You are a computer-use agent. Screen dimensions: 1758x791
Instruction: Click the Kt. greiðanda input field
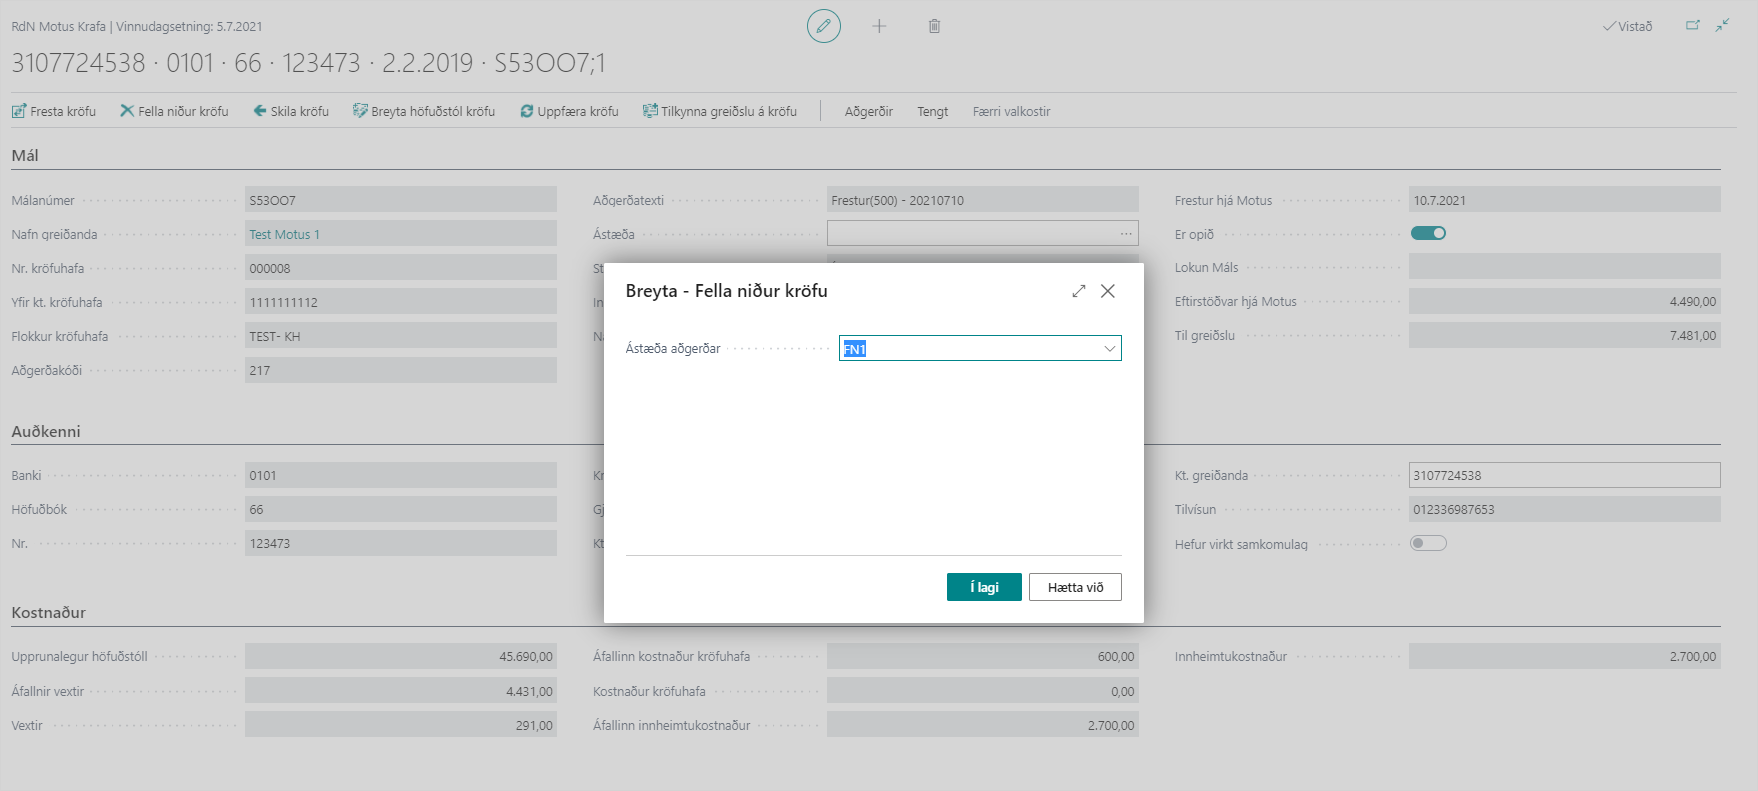click(x=1564, y=475)
